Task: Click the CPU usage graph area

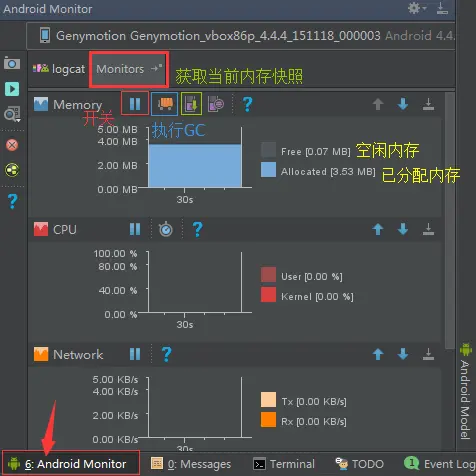Action: click(195, 282)
